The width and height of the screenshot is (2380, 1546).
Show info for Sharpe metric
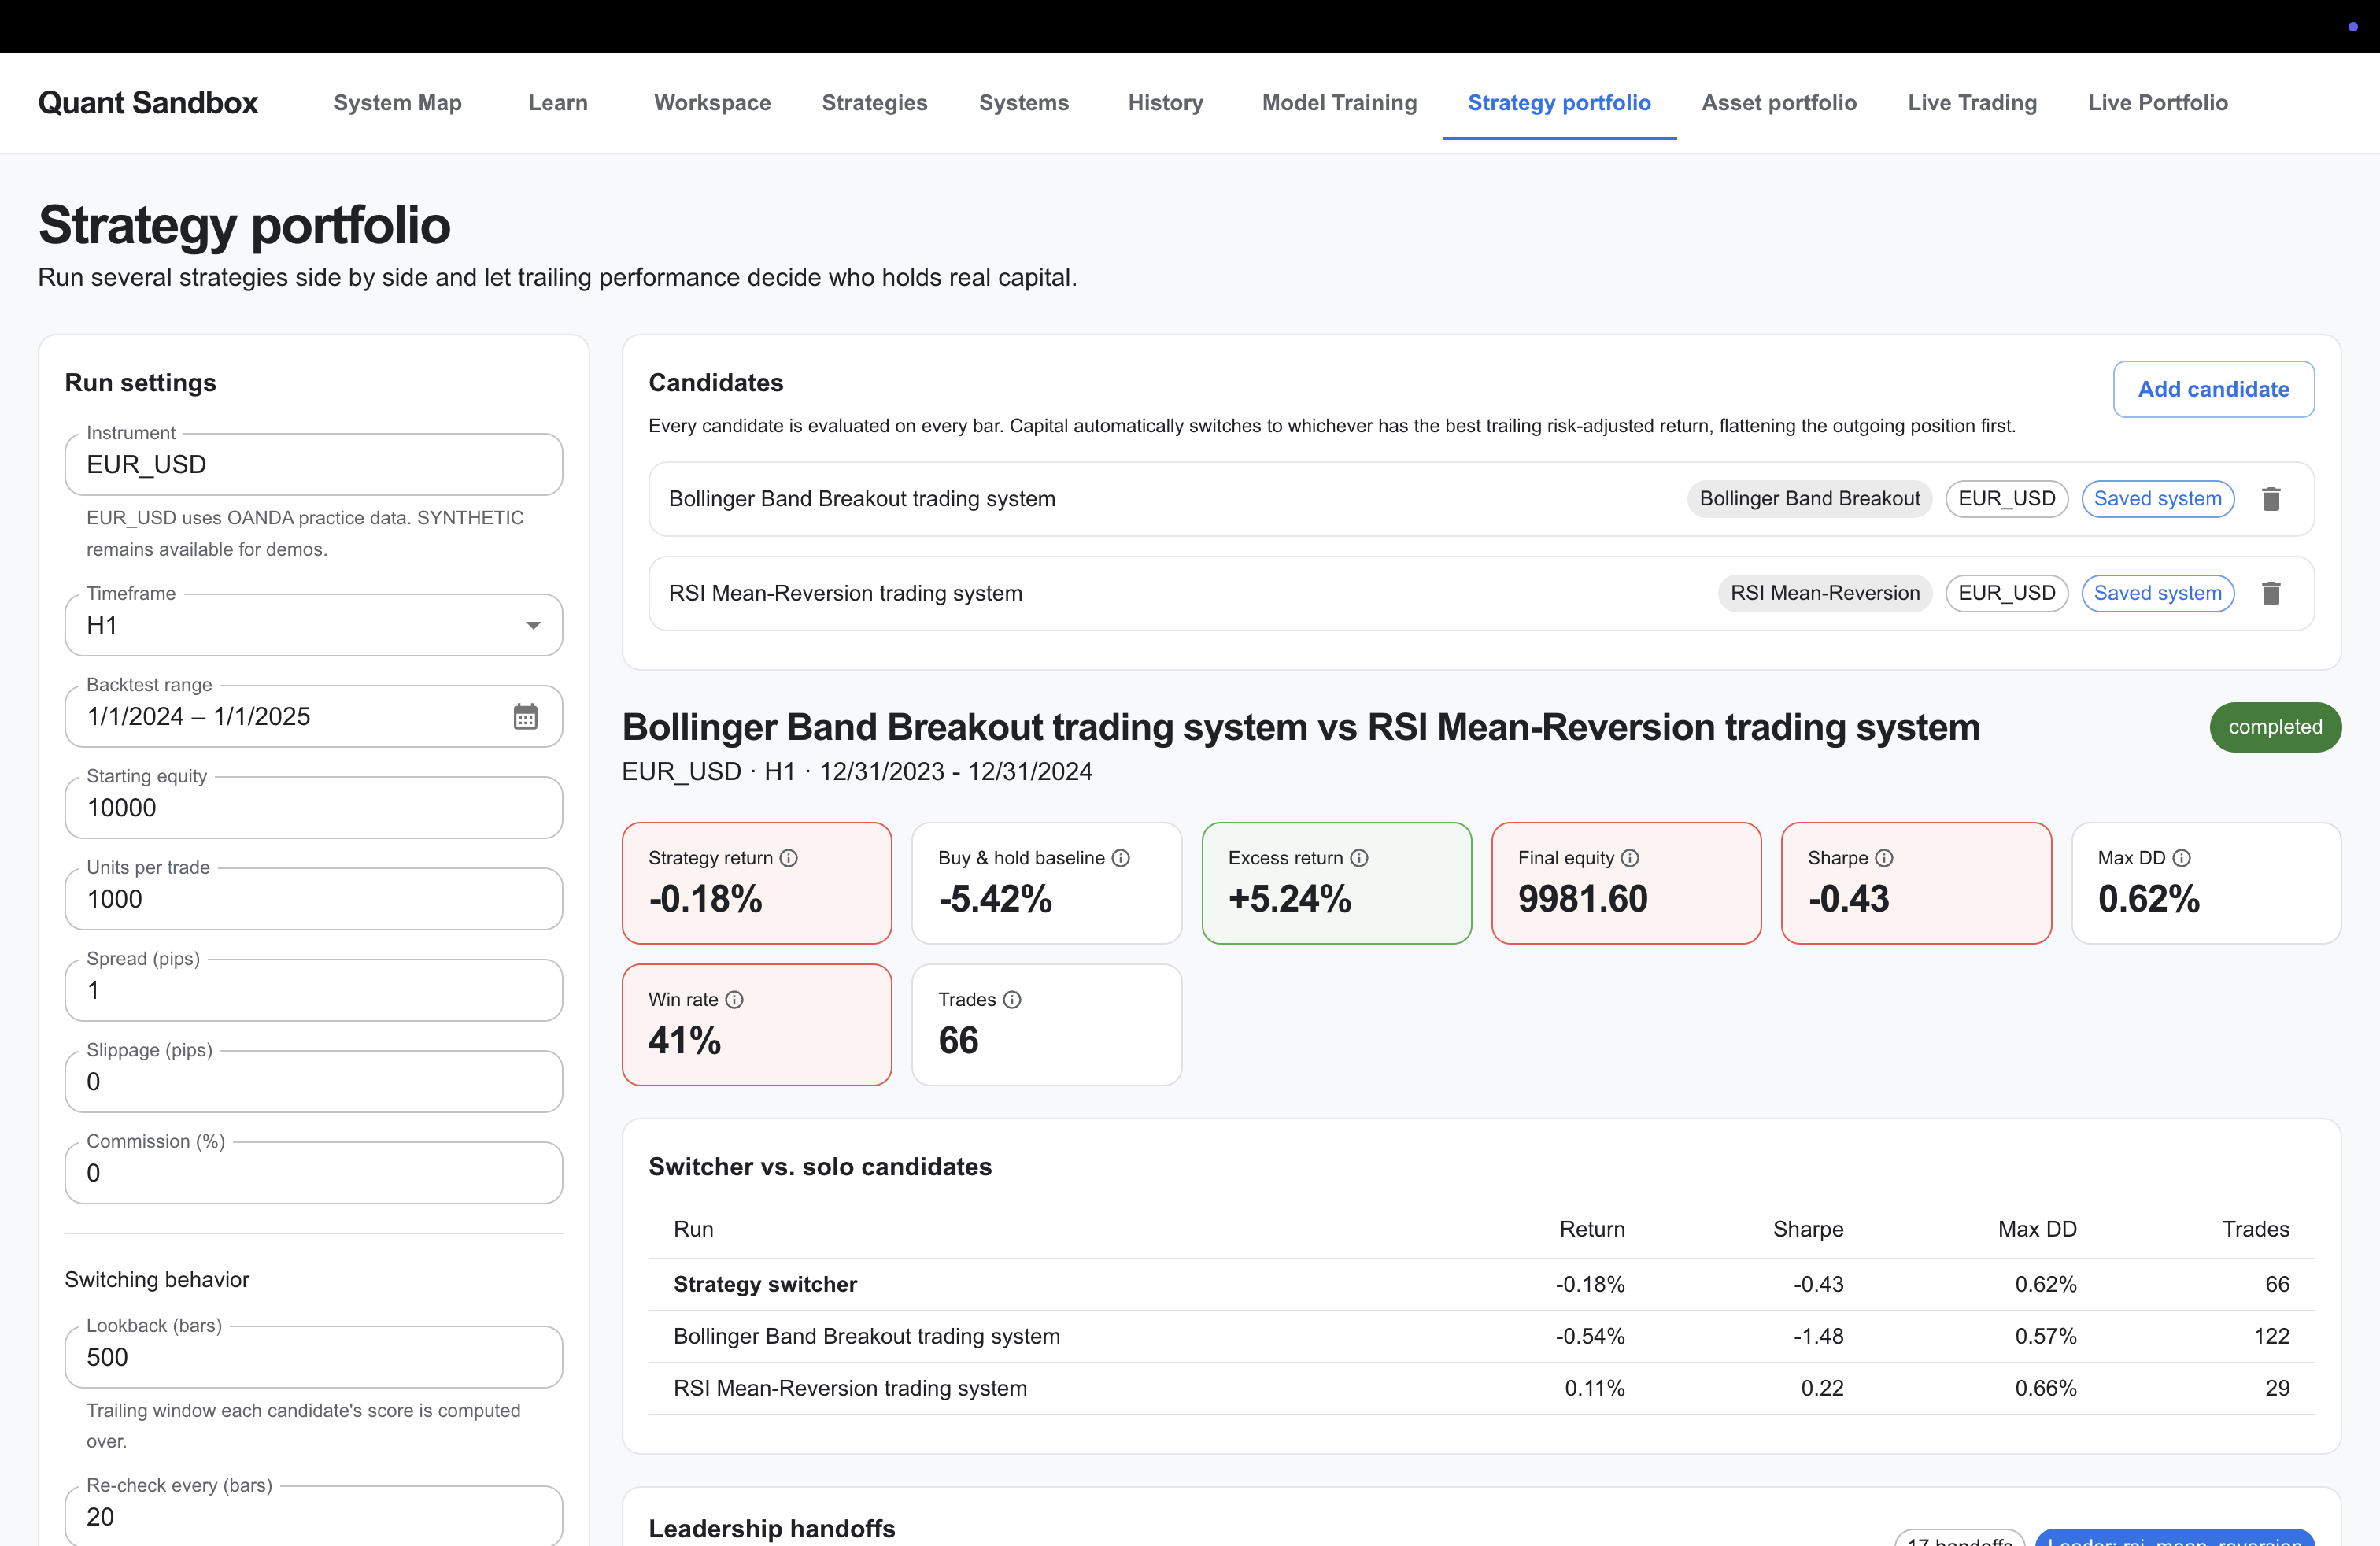click(1884, 858)
